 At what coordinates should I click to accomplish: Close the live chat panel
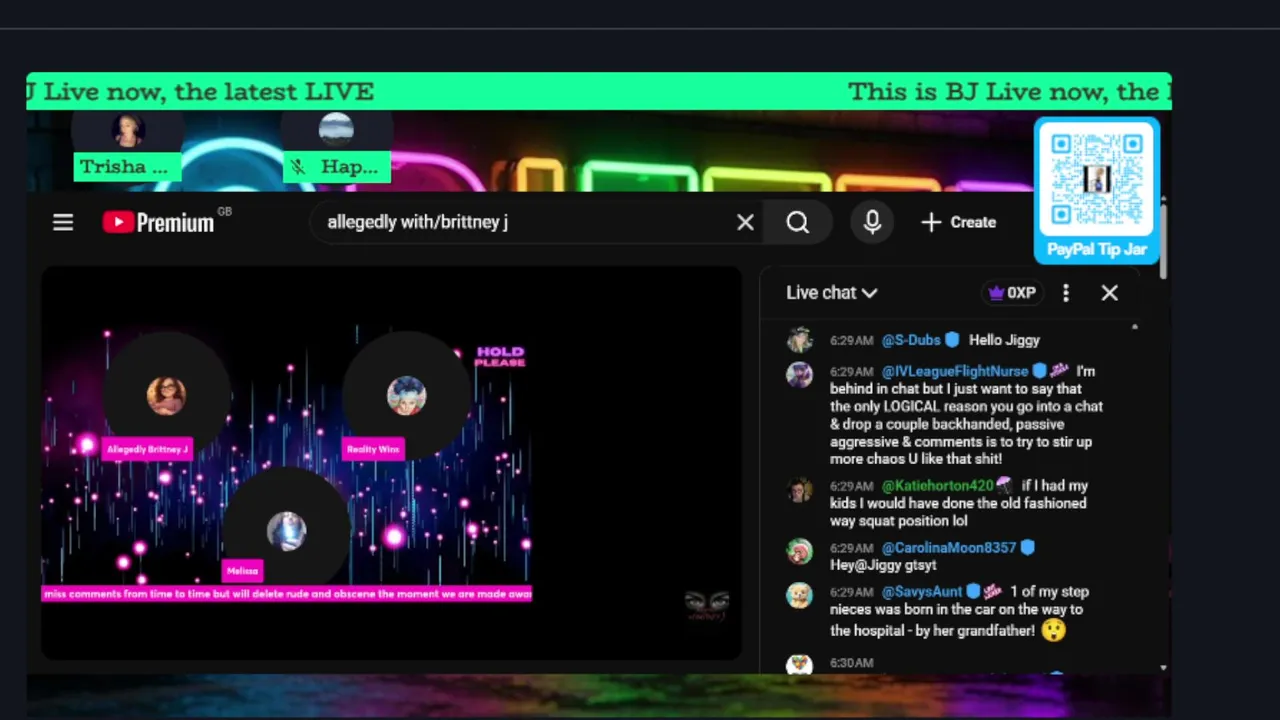pos(1110,293)
